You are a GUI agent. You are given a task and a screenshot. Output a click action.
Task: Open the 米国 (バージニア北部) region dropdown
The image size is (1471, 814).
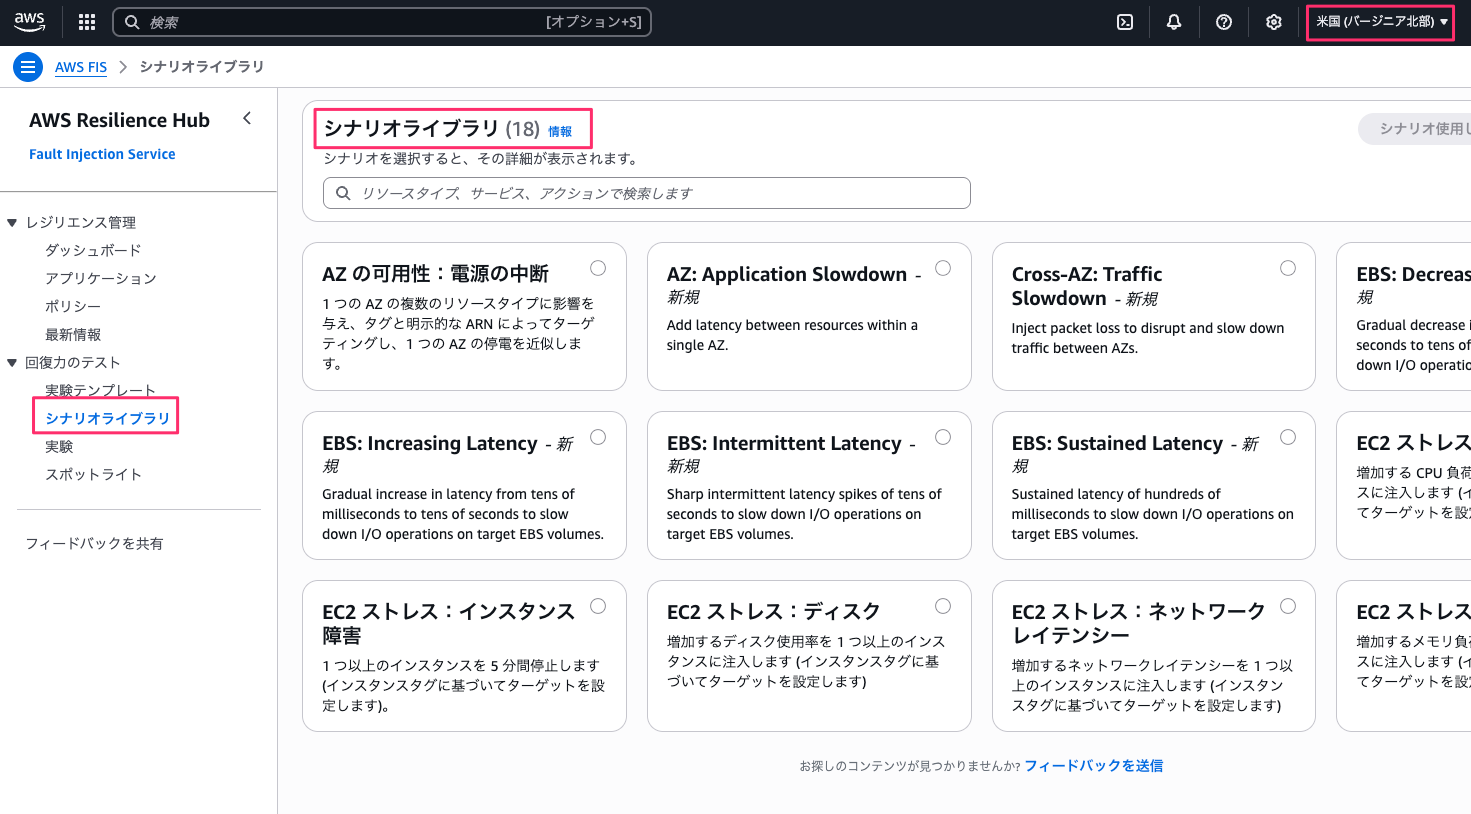click(x=1381, y=22)
